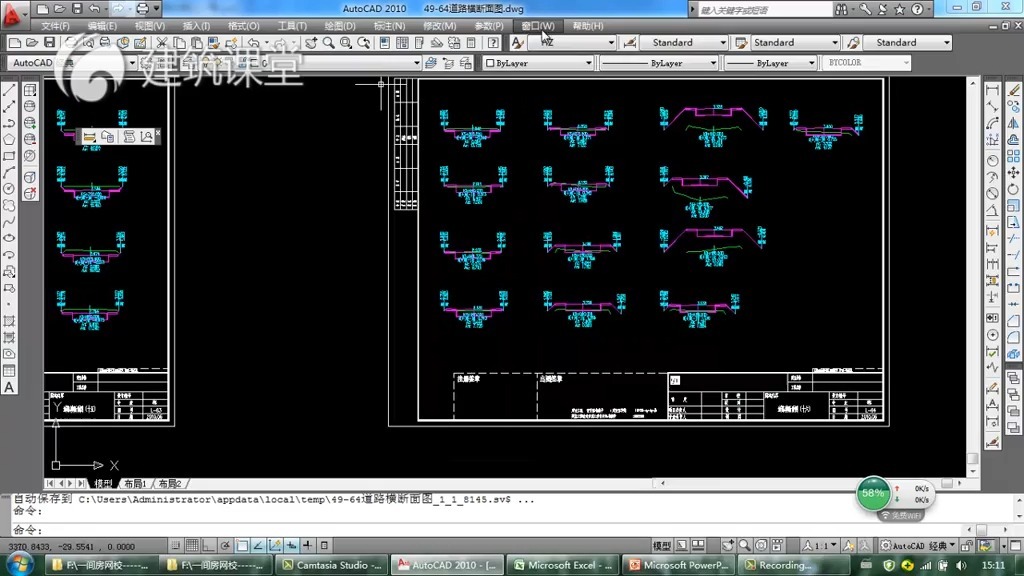Select the Polygon tool in the draw toolbar
The width and height of the screenshot is (1024, 576).
[x=9, y=140]
